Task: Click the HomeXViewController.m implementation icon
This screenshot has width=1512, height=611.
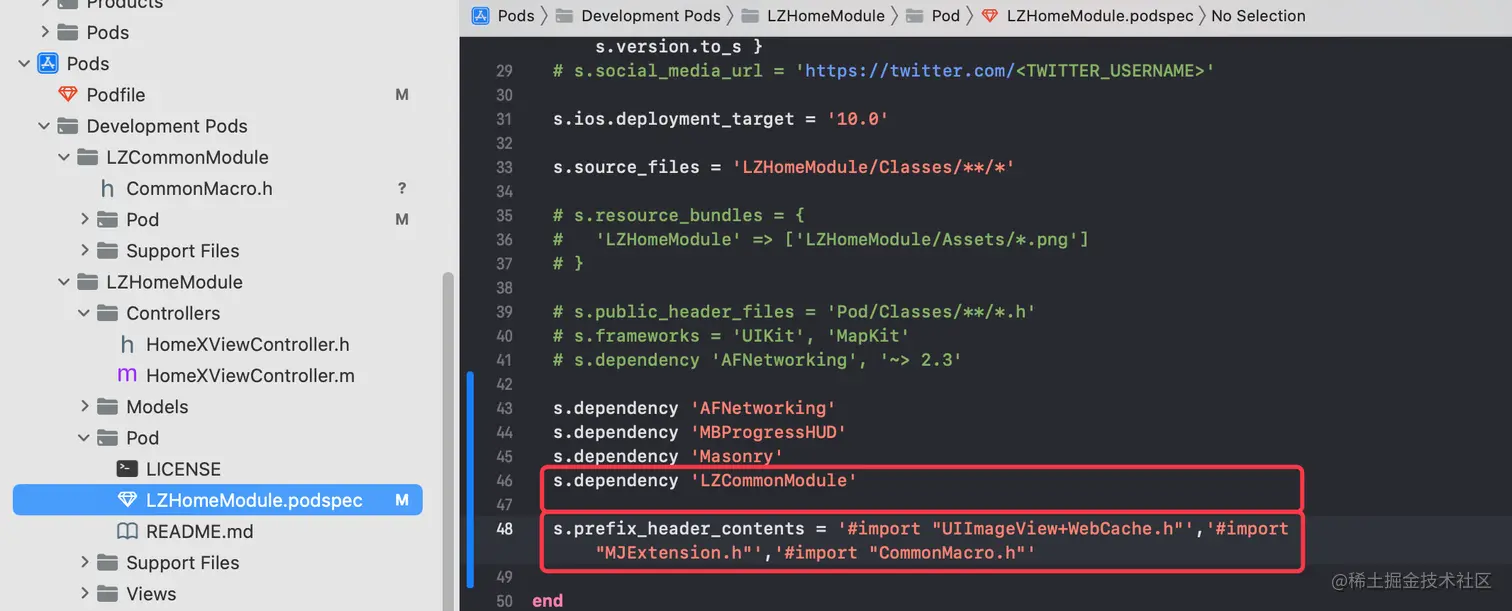Action: coord(127,376)
